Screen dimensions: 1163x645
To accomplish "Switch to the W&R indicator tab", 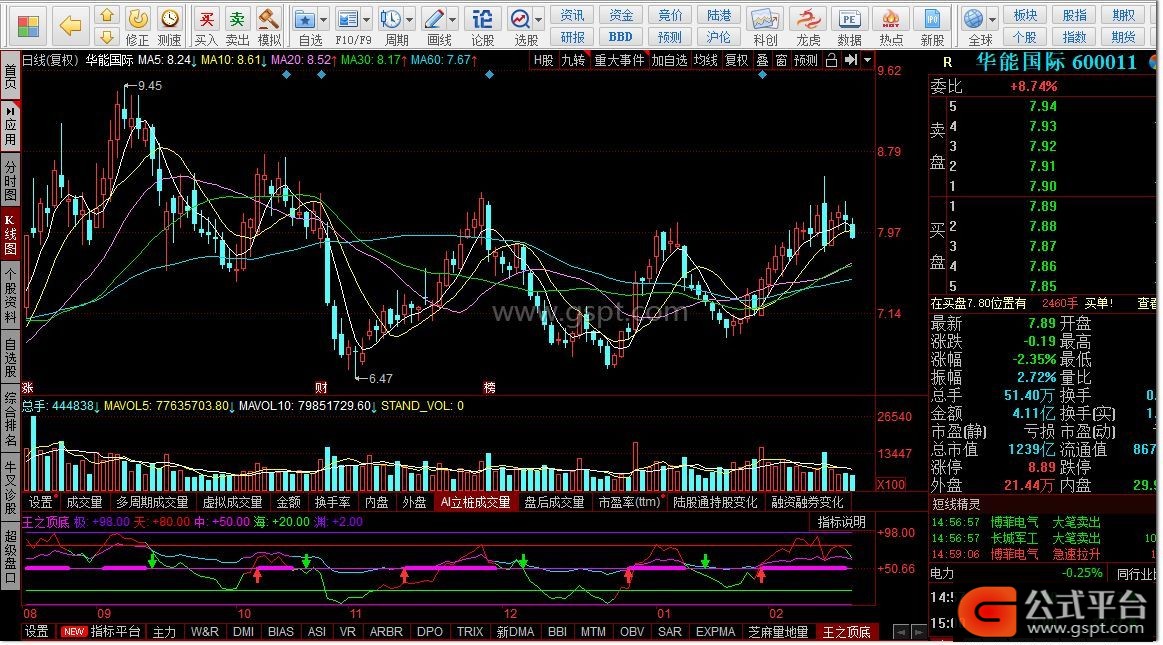I will pyautogui.click(x=205, y=632).
